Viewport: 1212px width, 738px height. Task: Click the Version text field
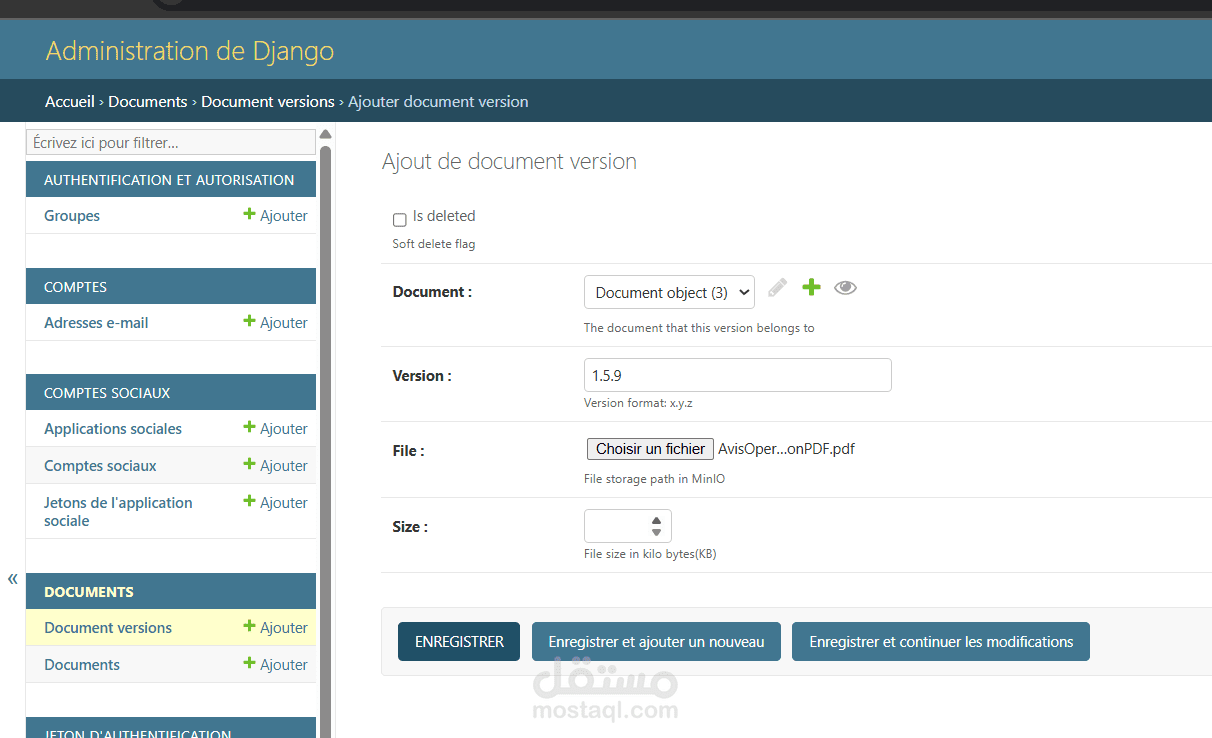tap(737, 376)
